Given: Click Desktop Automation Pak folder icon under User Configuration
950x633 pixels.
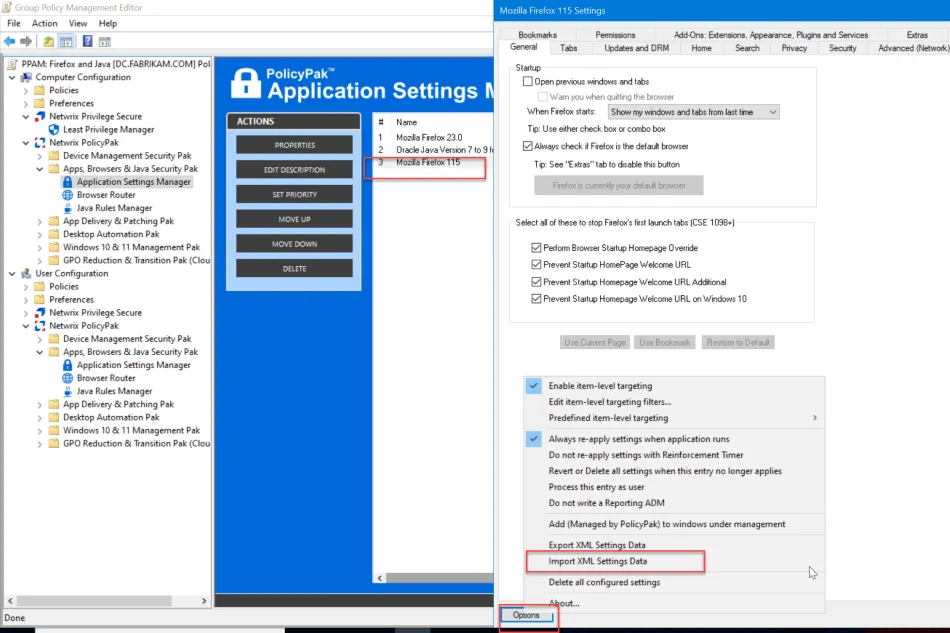Looking at the screenshot, I should [x=54, y=417].
